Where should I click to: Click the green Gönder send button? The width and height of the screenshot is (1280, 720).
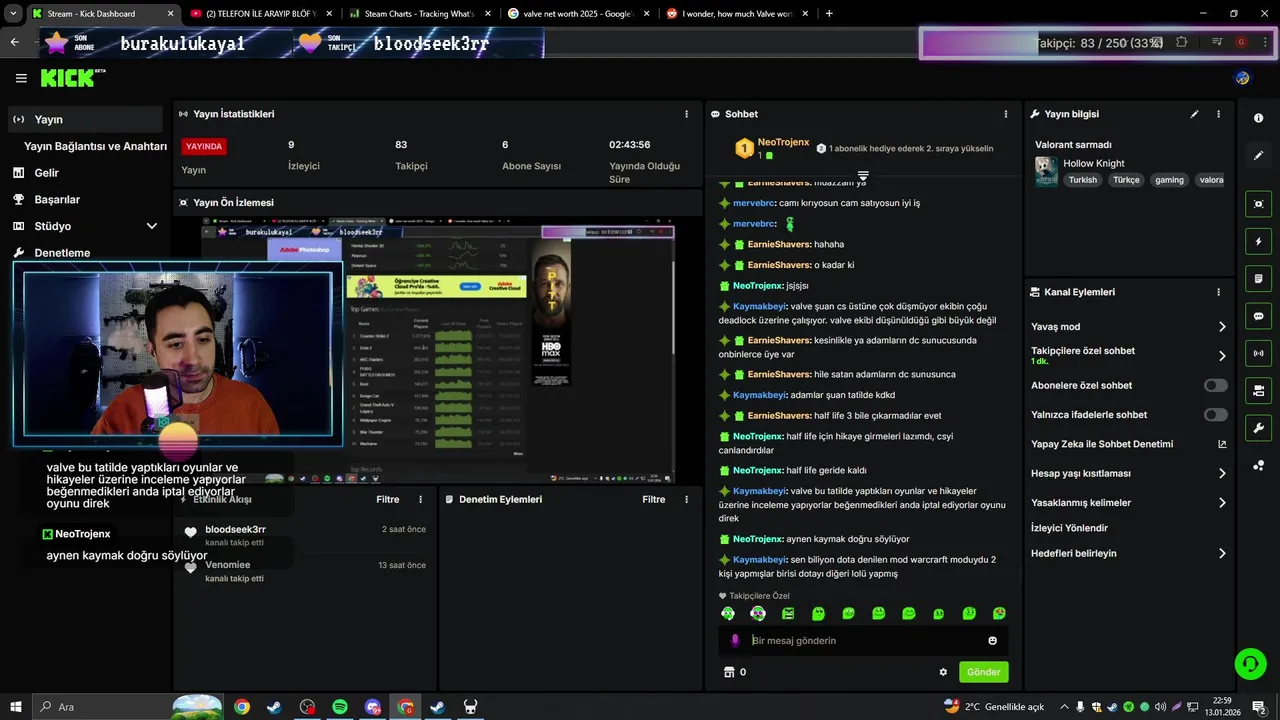(983, 672)
